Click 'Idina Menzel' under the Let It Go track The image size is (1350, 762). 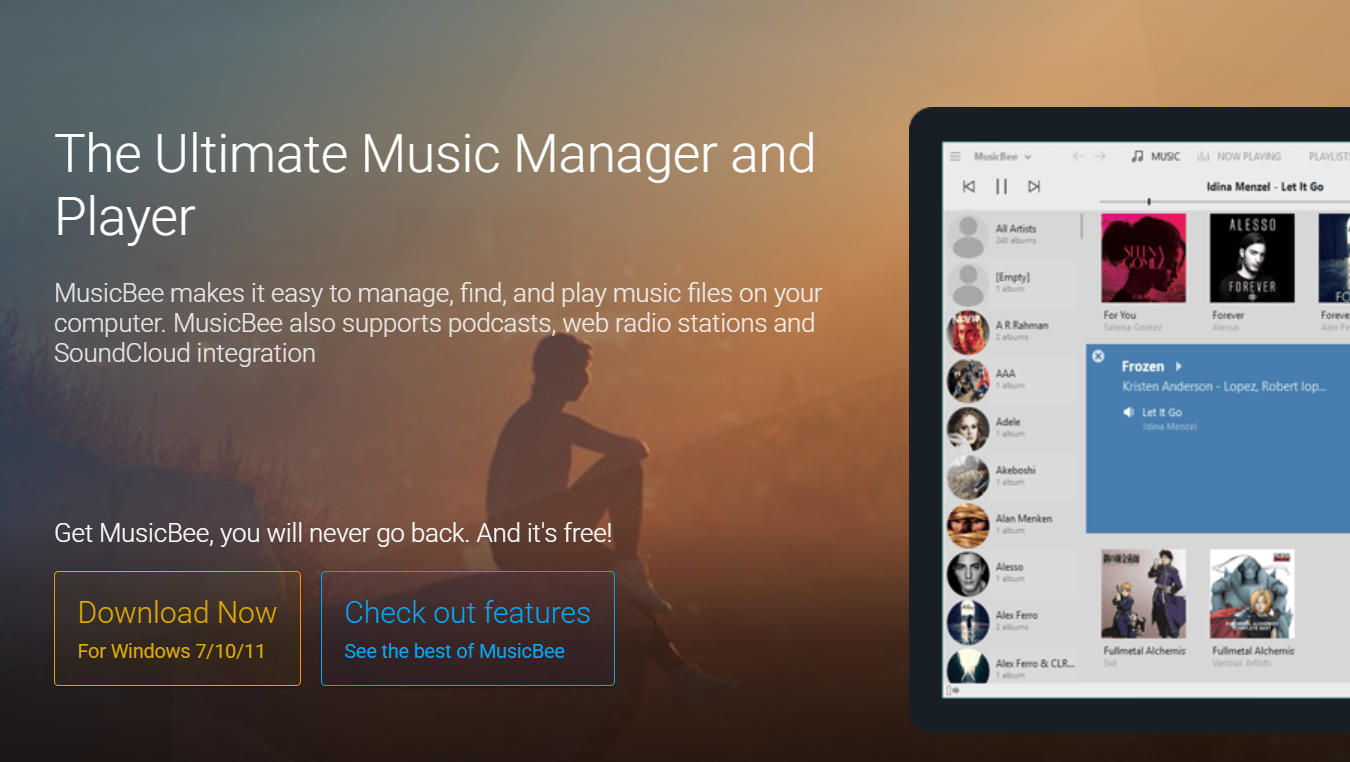point(1169,427)
